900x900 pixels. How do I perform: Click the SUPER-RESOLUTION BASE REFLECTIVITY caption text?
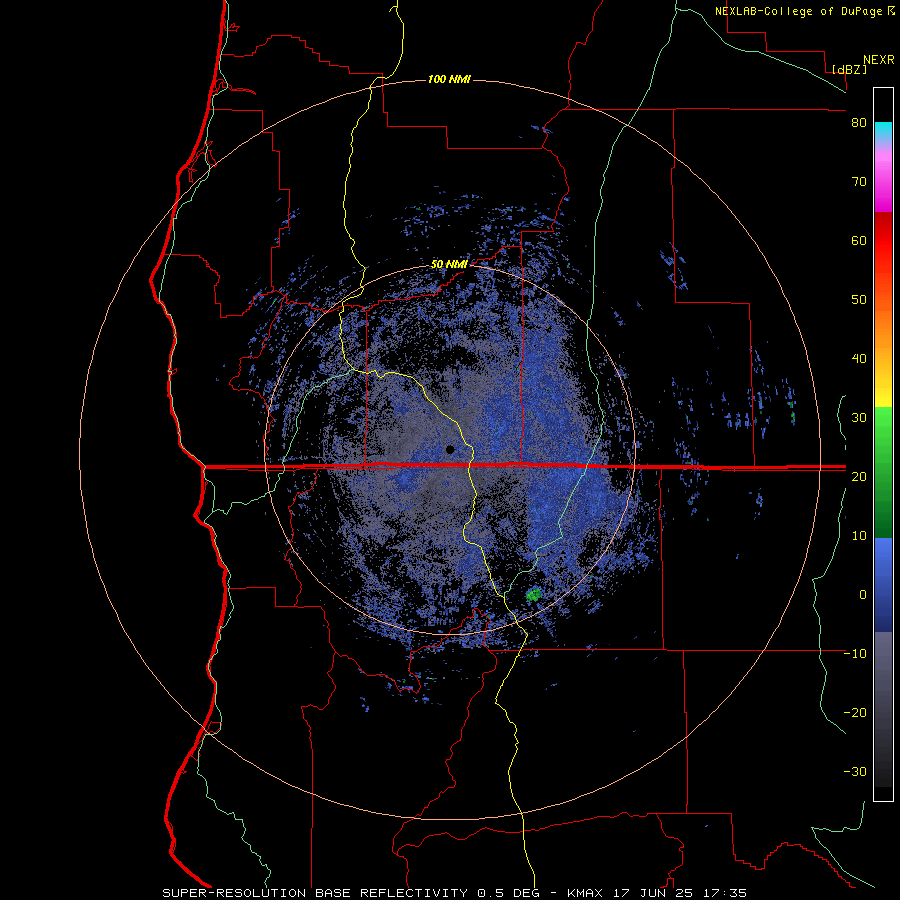[x=315, y=893]
